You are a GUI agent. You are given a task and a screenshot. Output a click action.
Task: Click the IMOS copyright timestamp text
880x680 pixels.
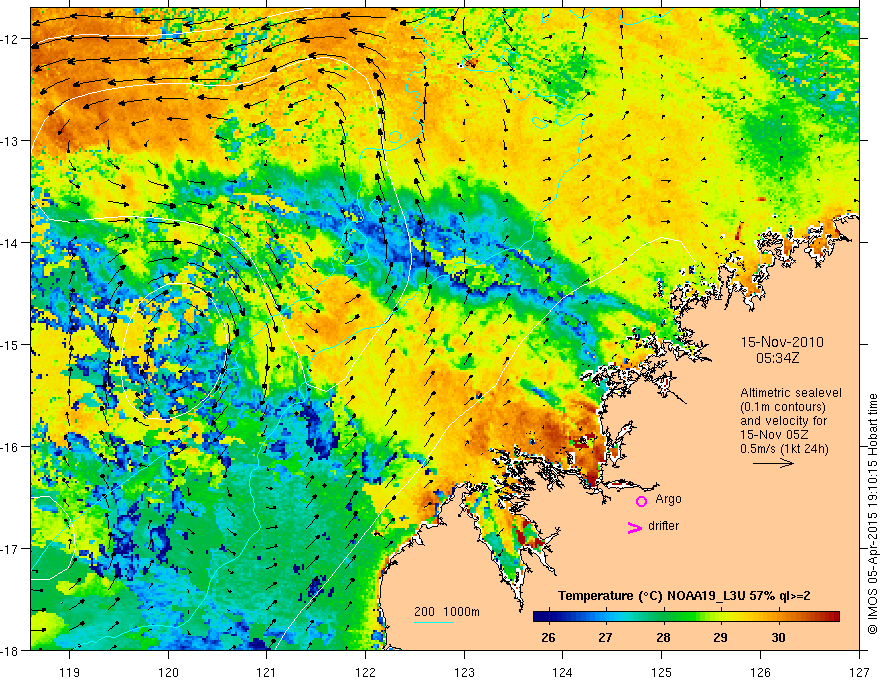(x=872, y=514)
